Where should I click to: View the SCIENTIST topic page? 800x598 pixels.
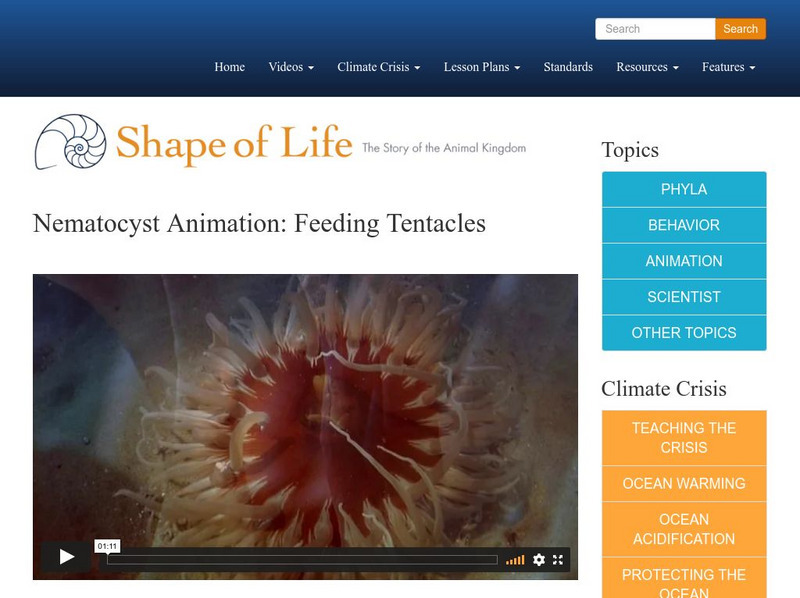(x=683, y=297)
